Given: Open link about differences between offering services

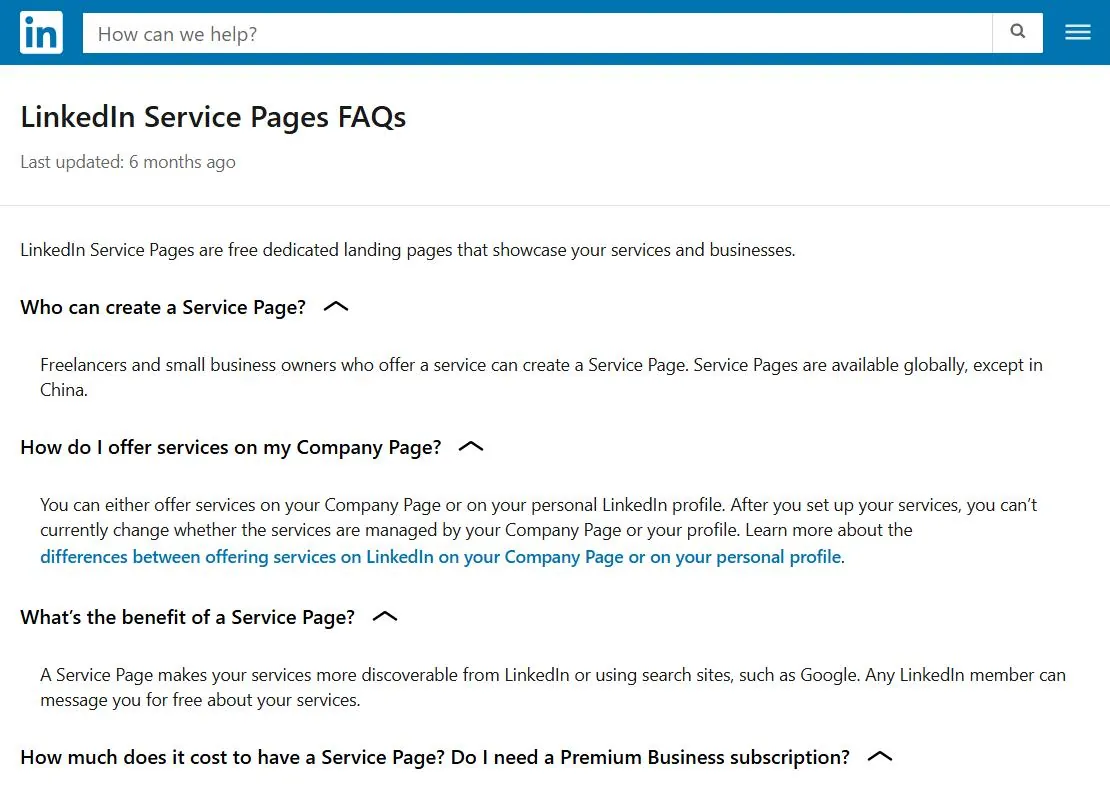Looking at the screenshot, I should coord(441,557).
